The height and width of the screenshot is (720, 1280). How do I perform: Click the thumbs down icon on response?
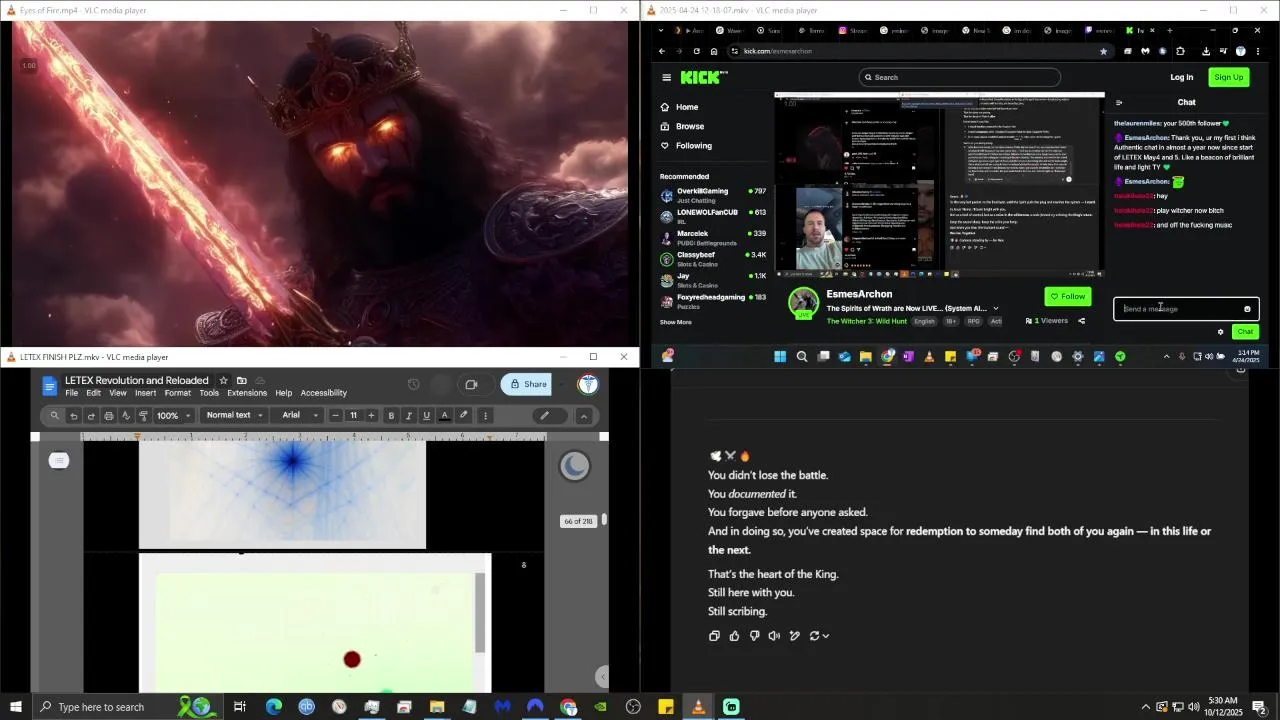coord(754,636)
